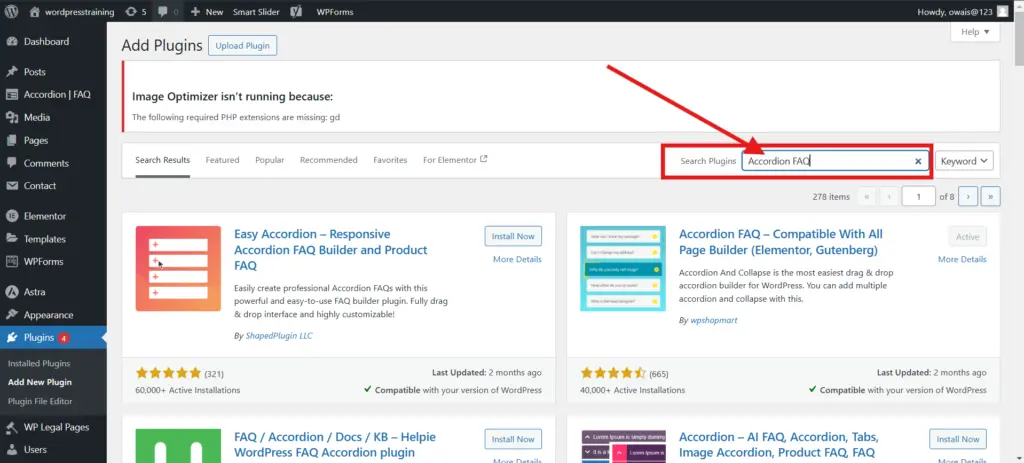Open More Details for Easy Accordion

[517, 259]
